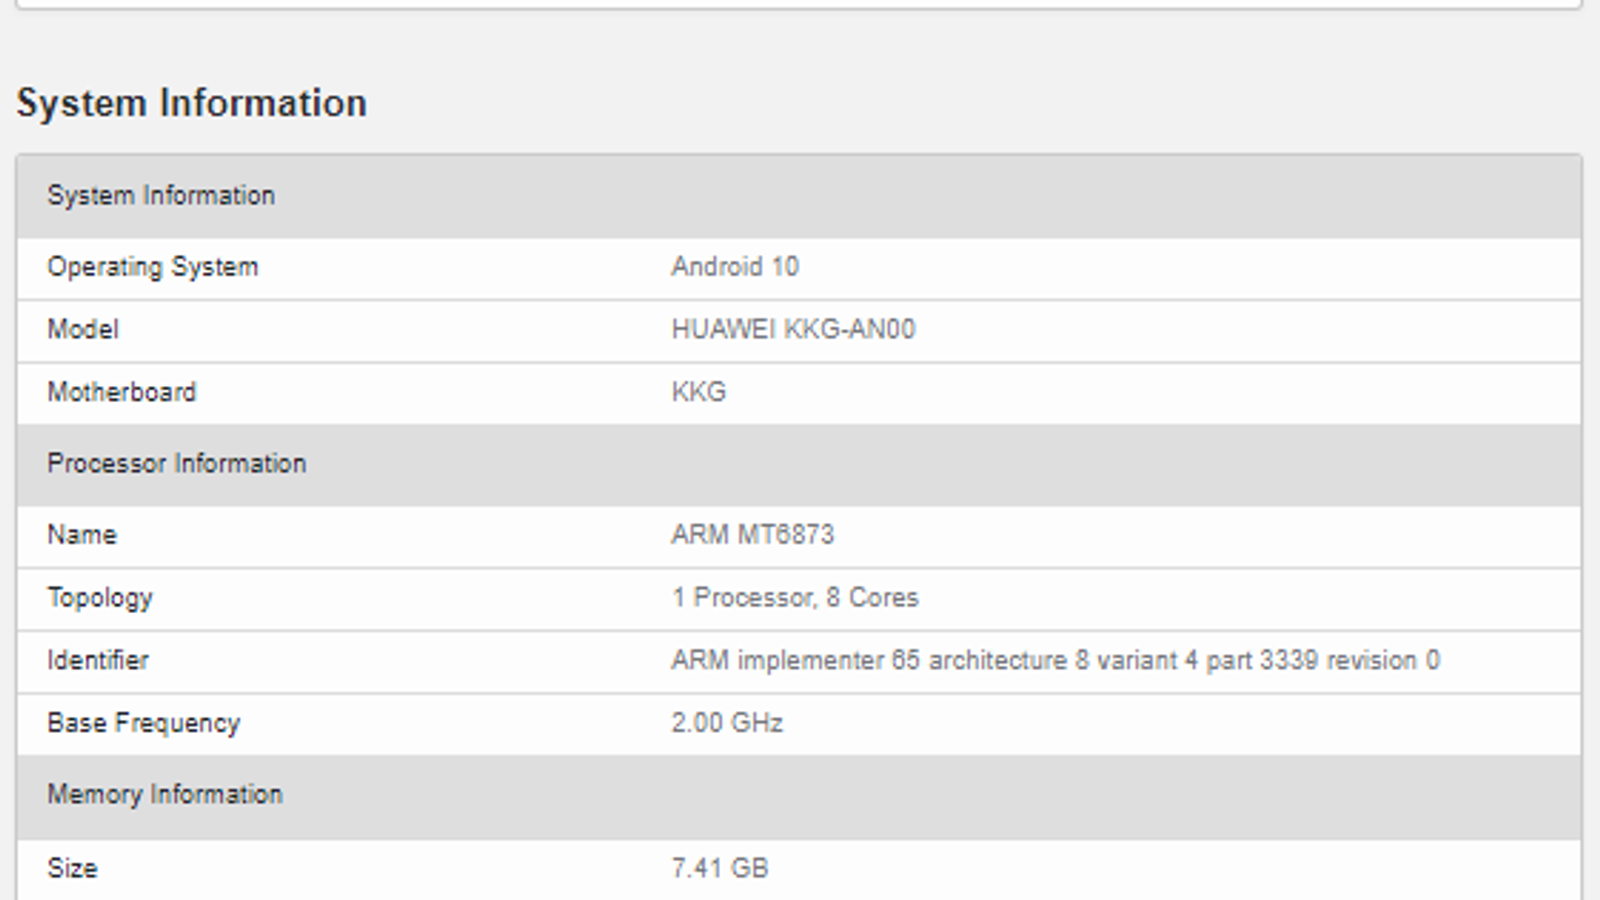Click the Base Frequency row label

(x=144, y=723)
